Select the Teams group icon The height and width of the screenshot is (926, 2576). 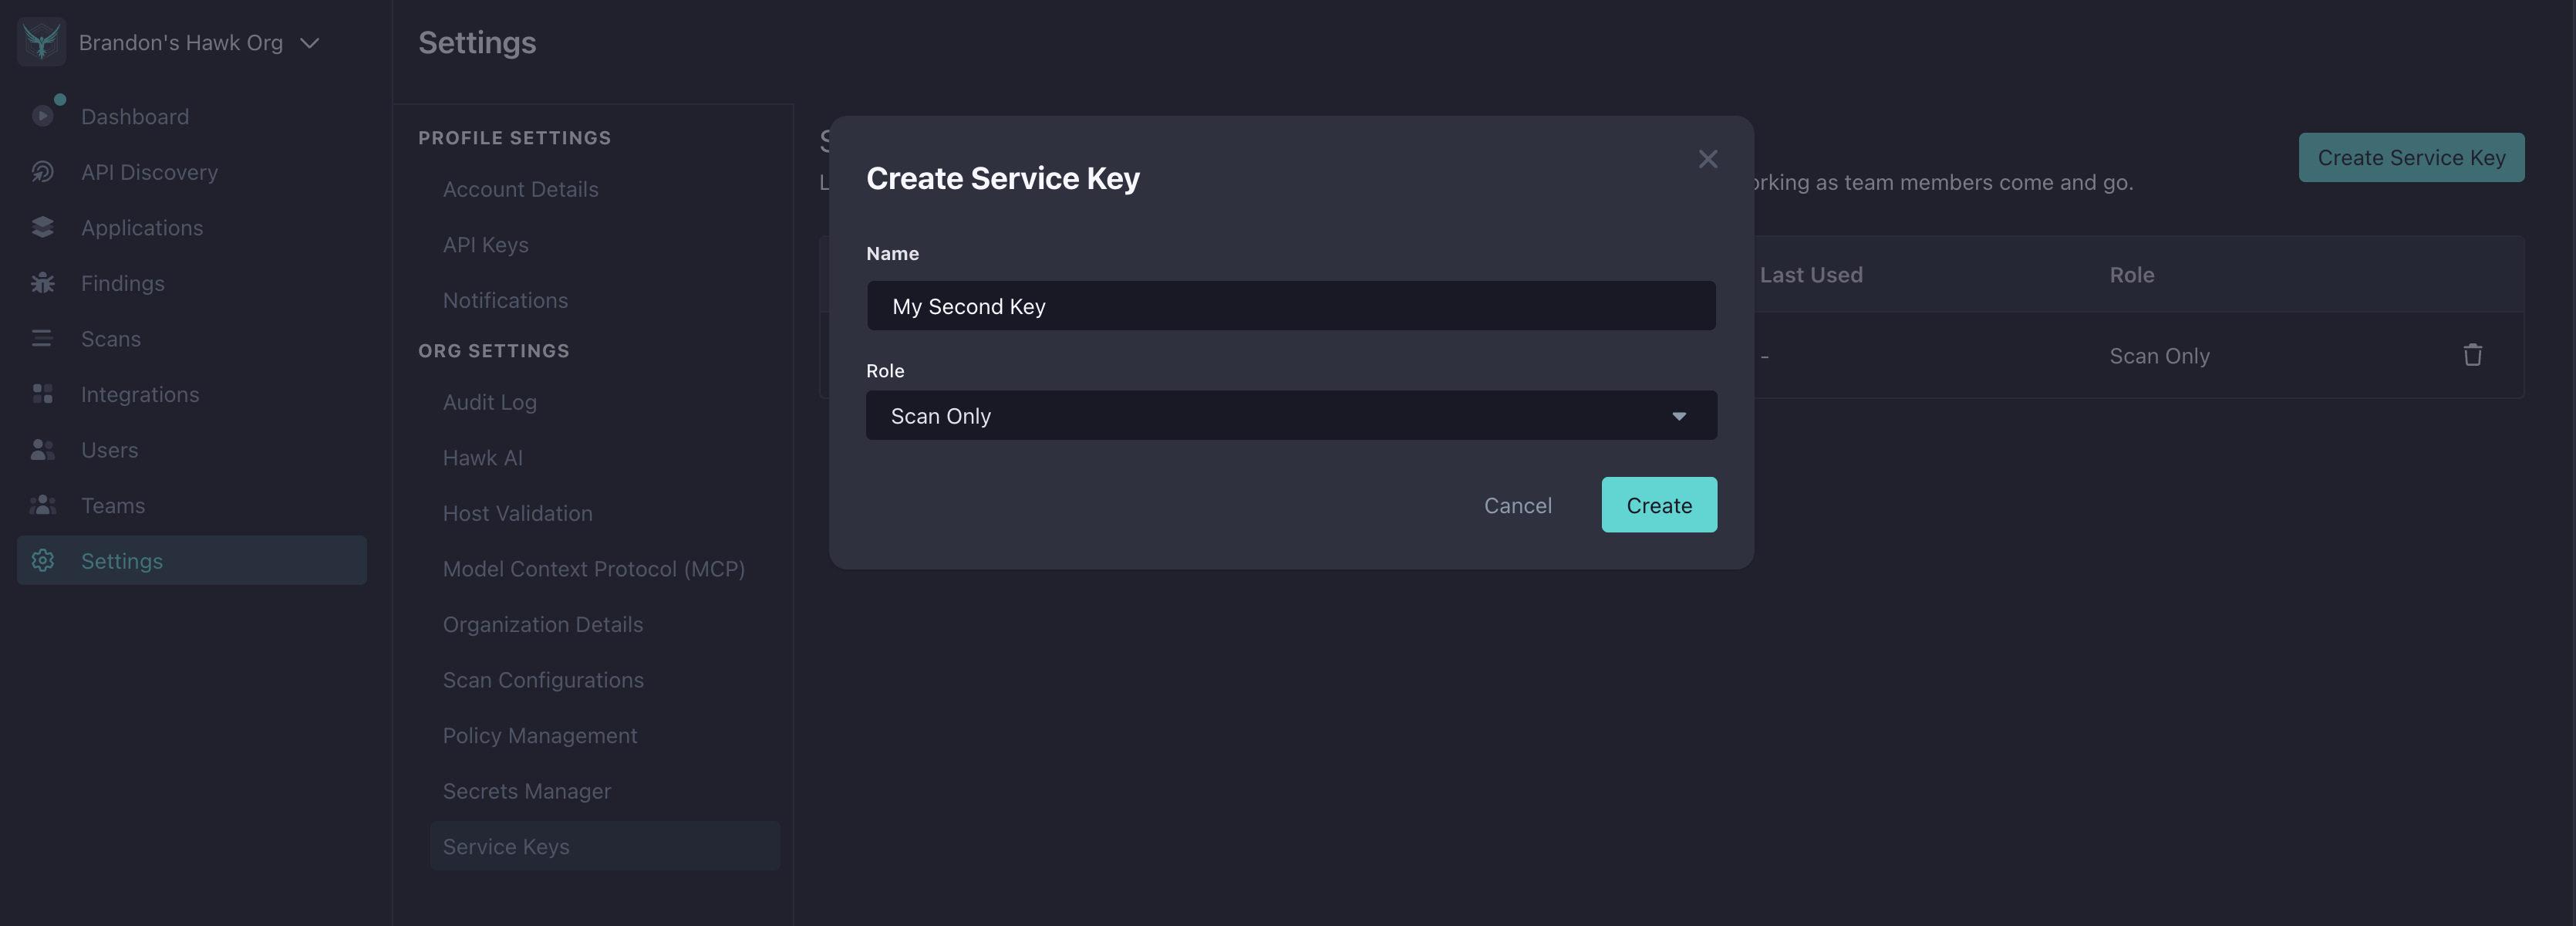pyautogui.click(x=42, y=505)
